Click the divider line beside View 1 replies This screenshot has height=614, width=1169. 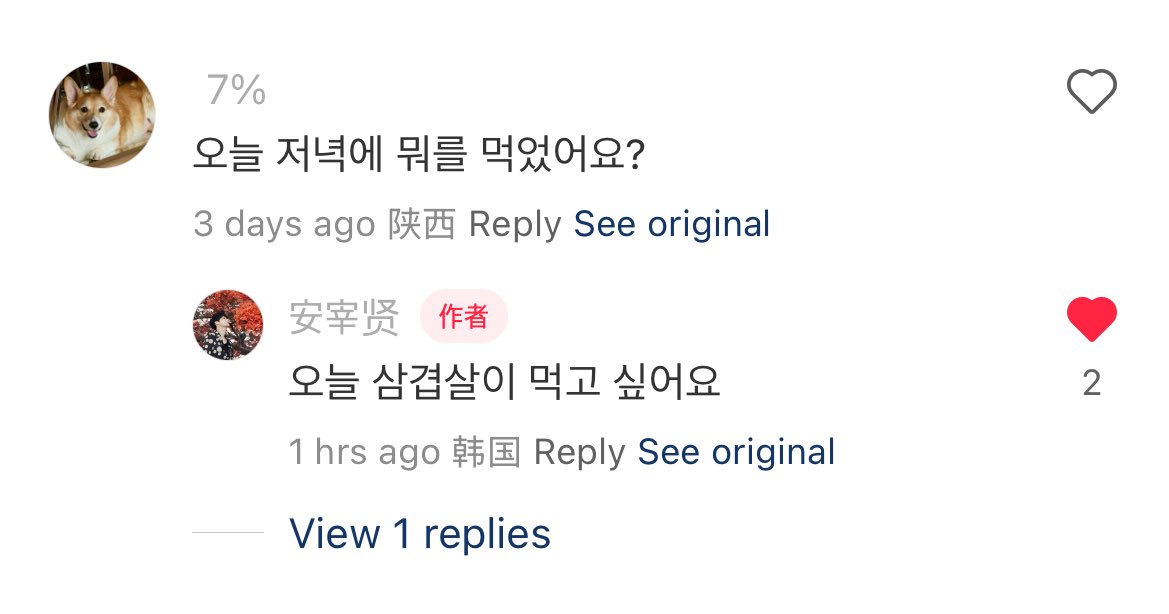[227, 533]
